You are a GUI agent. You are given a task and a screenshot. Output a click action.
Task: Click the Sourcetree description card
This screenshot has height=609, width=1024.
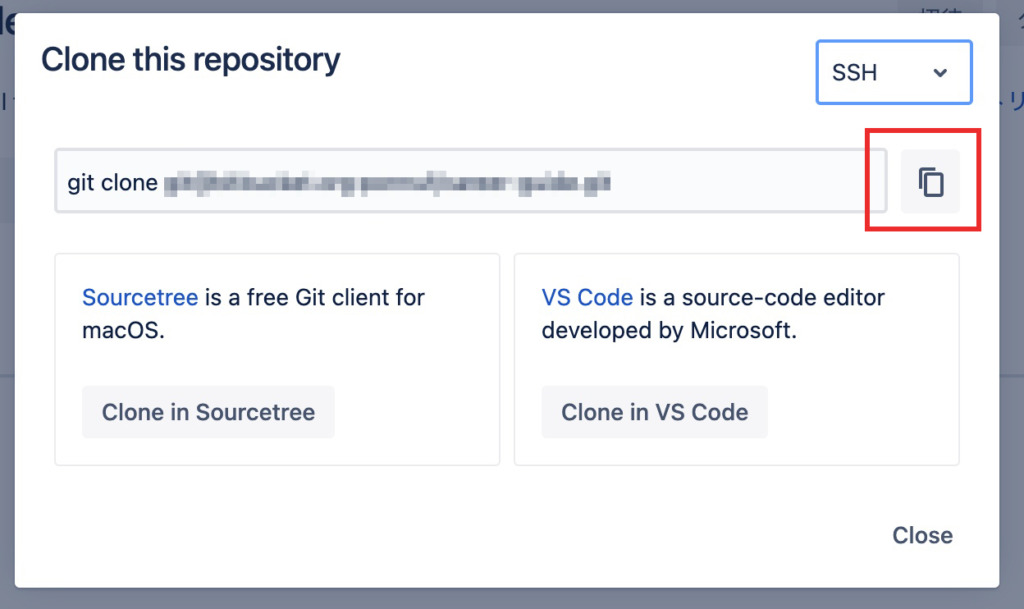coord(278,359)
